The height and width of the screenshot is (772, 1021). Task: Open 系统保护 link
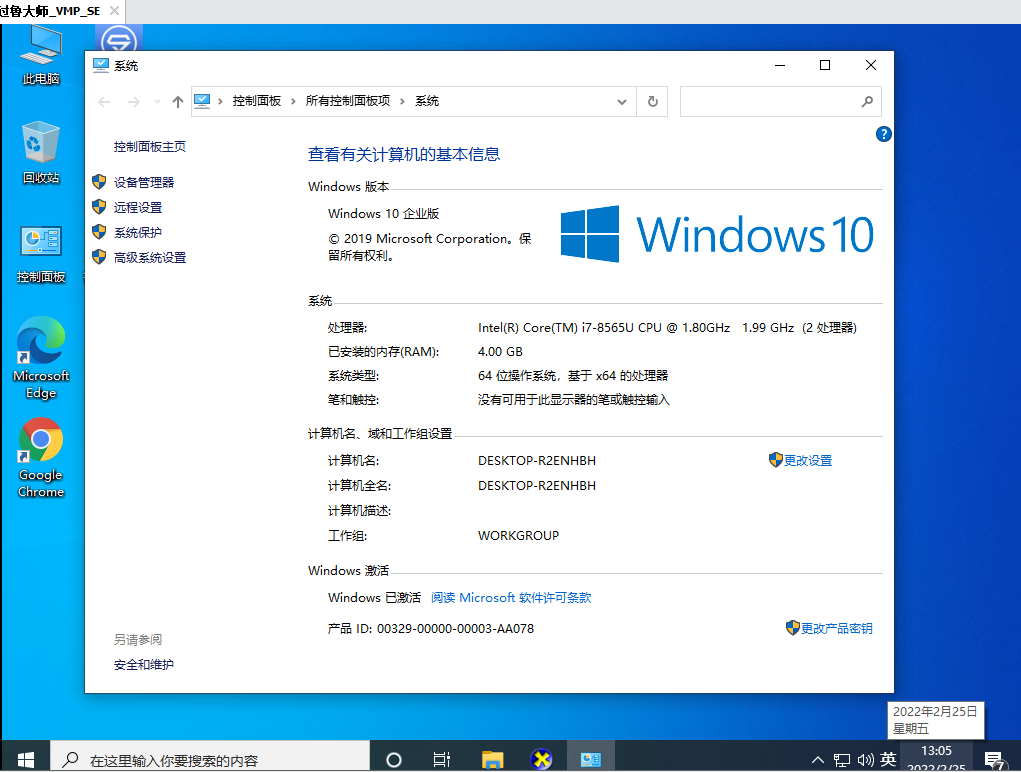coord(138,232)
